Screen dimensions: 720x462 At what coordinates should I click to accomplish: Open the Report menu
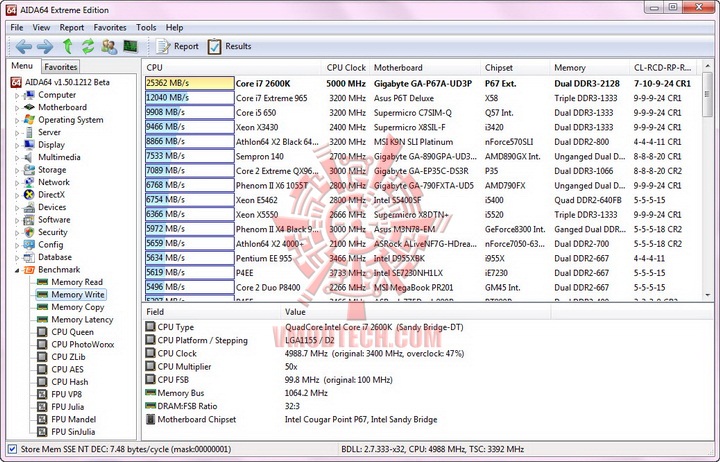tap(72, 28)
